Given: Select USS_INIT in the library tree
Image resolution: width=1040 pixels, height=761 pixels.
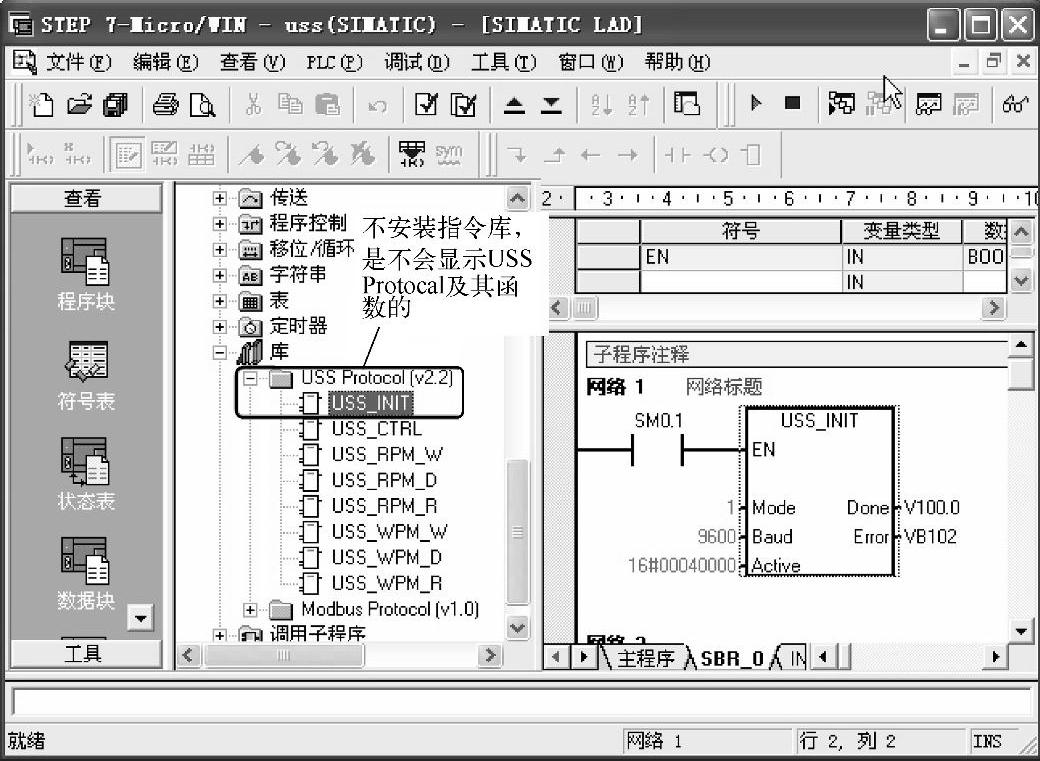Looking at the screenshot, I should click(371, 403).
